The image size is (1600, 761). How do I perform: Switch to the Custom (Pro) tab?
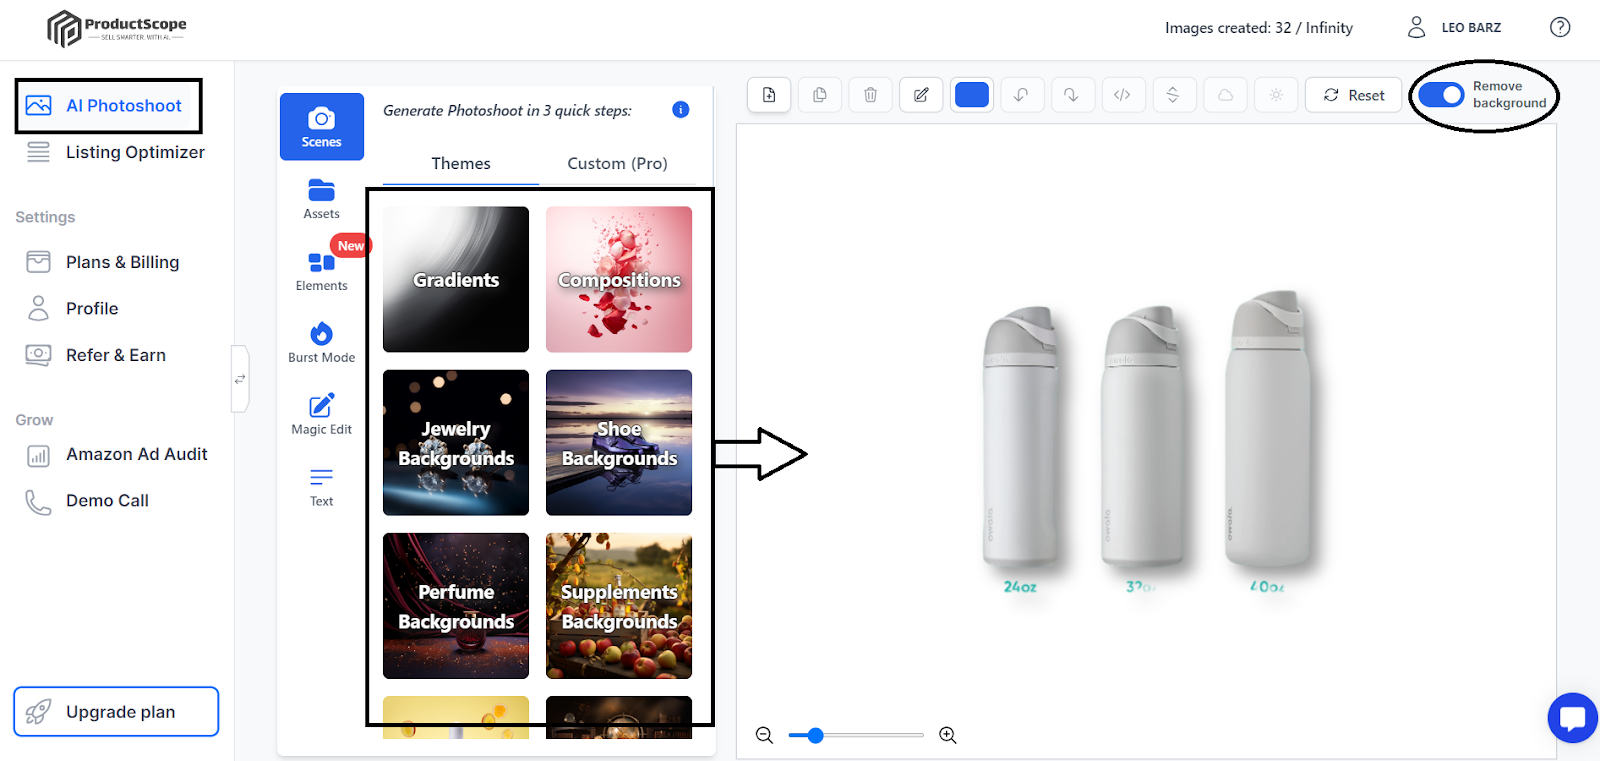[x=617, y=164]
